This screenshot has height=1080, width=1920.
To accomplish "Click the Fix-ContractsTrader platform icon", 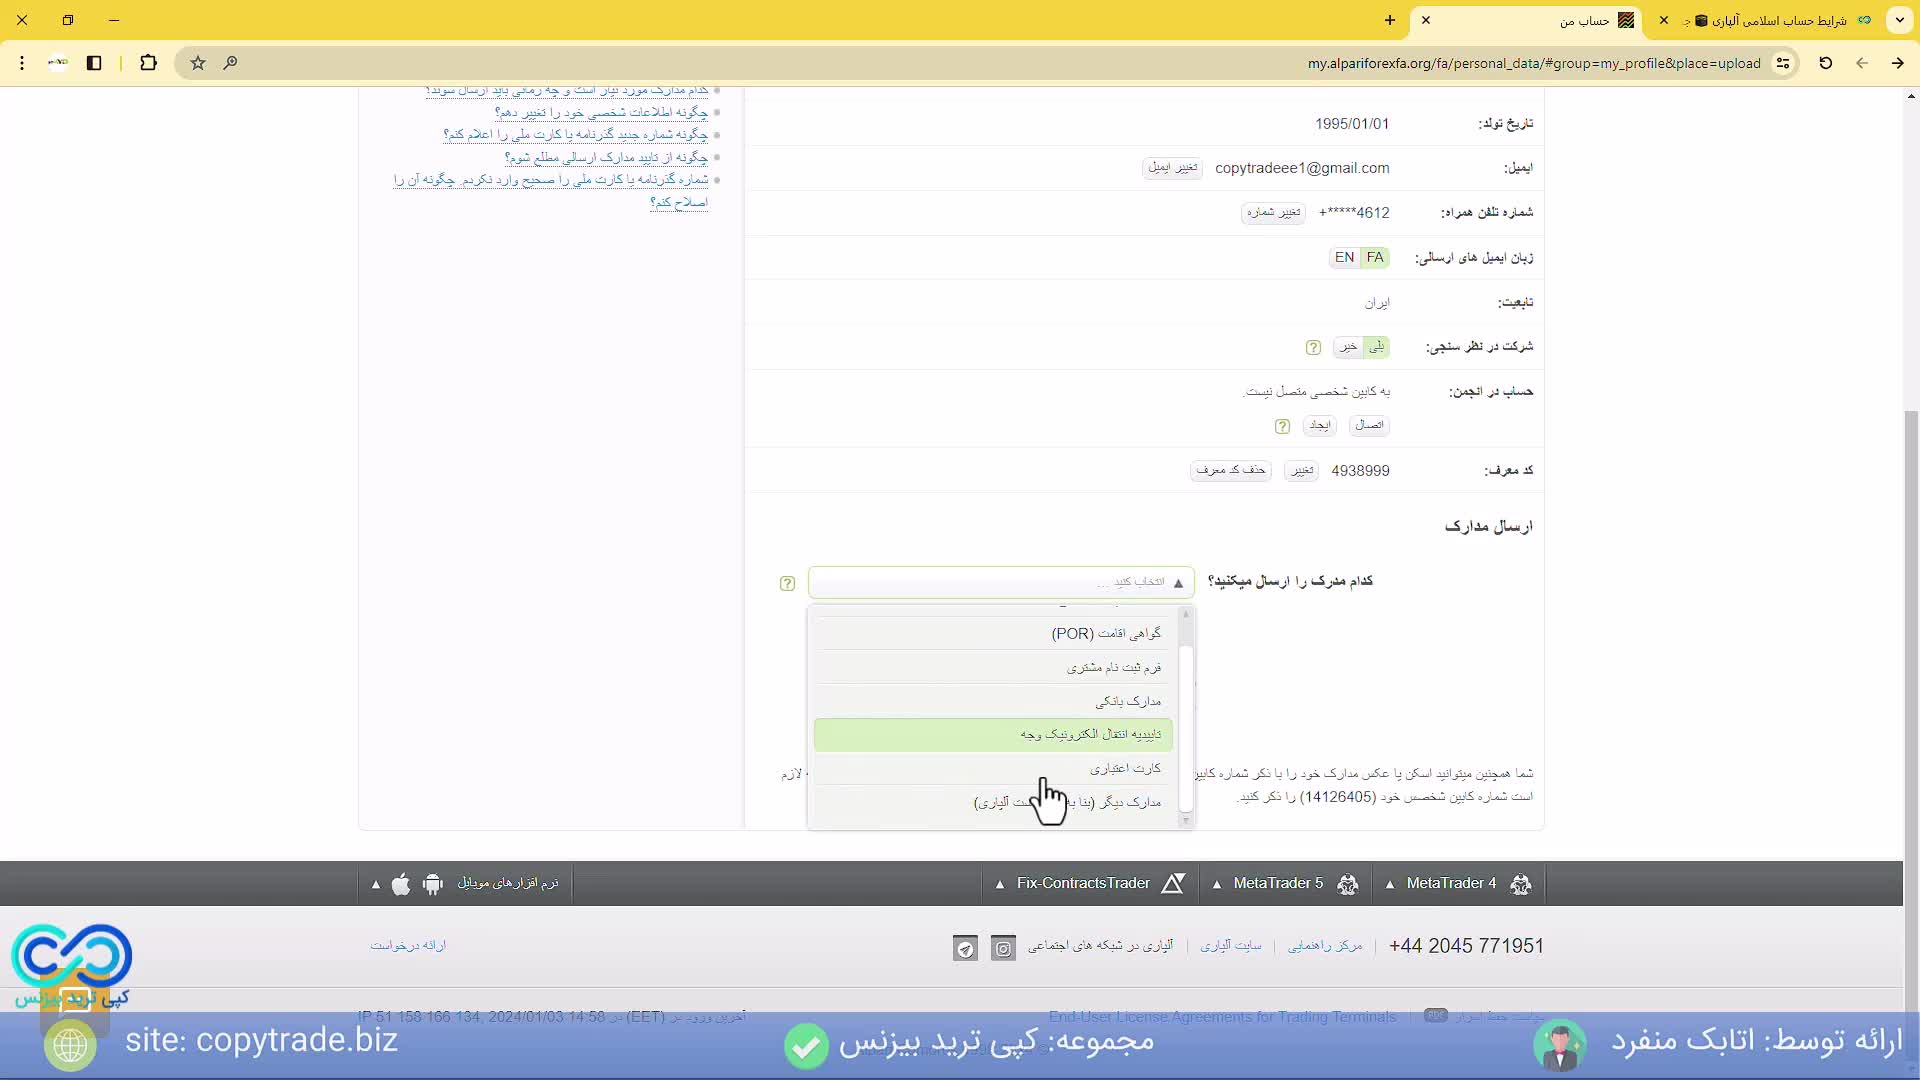I will [x=1174, y=883].
